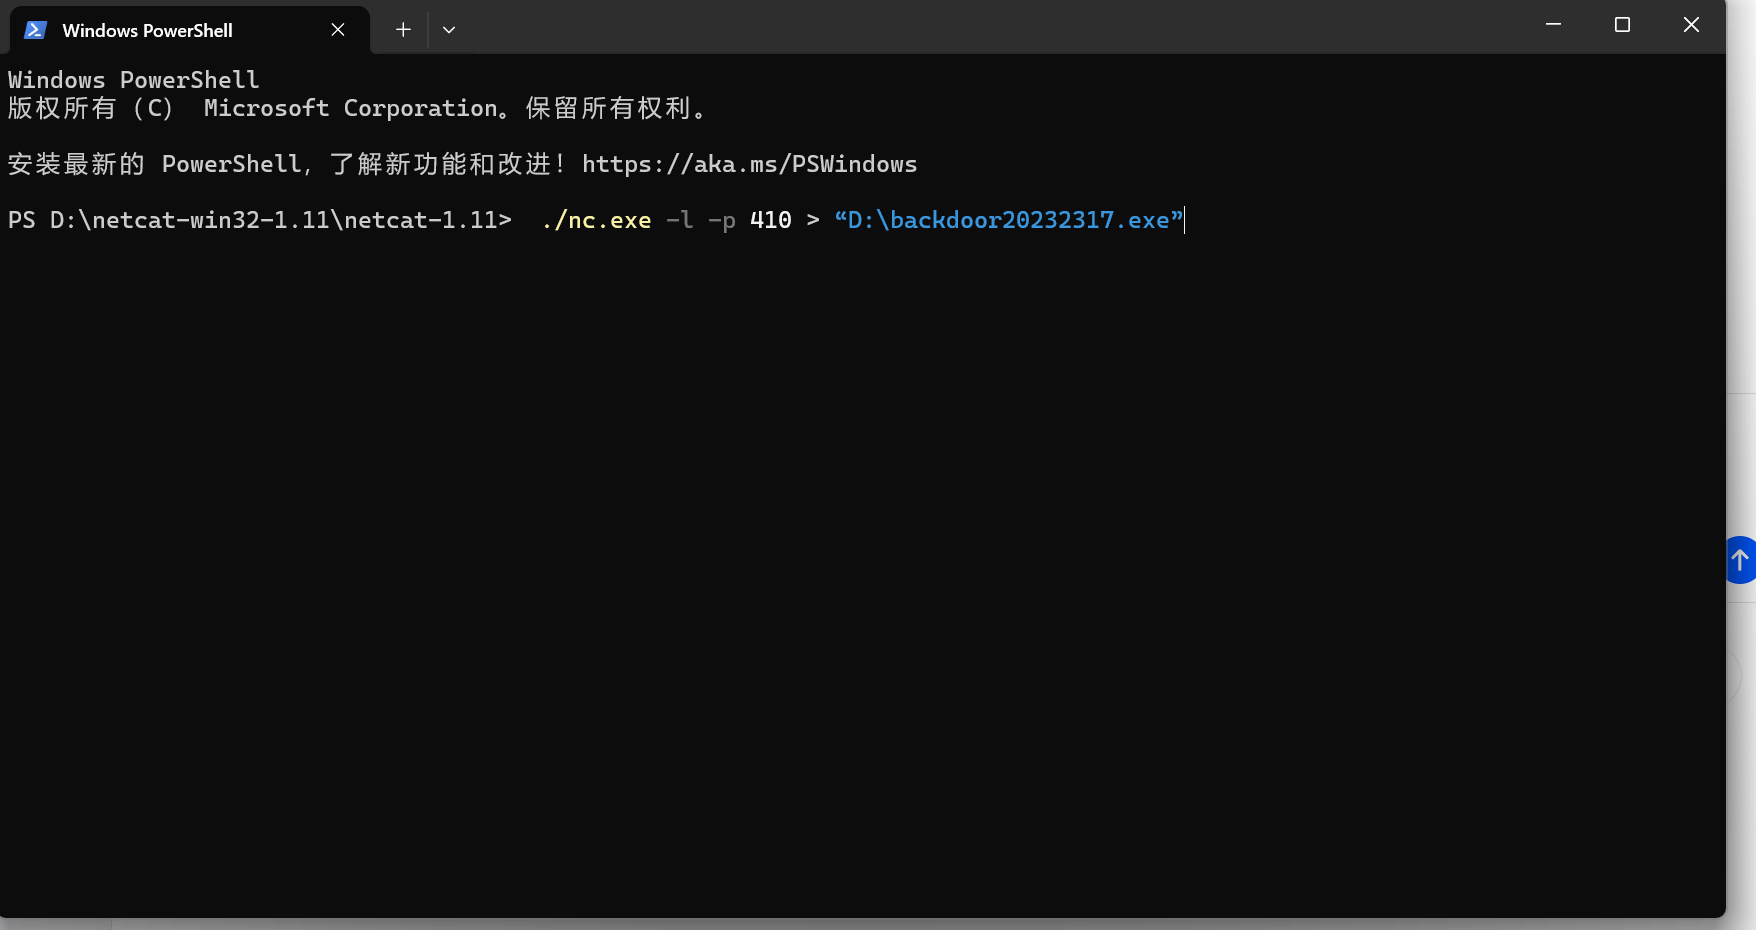Expand the new tab profile dropdown
1756x930 pixels.
449,30
